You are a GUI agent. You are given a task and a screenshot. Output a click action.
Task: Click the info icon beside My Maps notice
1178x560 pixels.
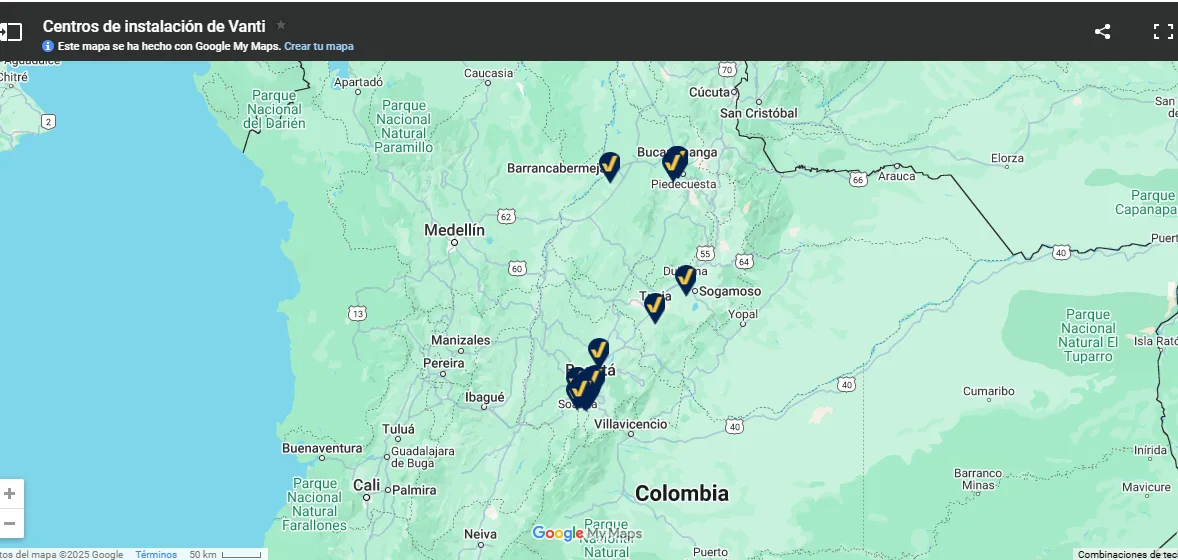[x=48, y=46]
